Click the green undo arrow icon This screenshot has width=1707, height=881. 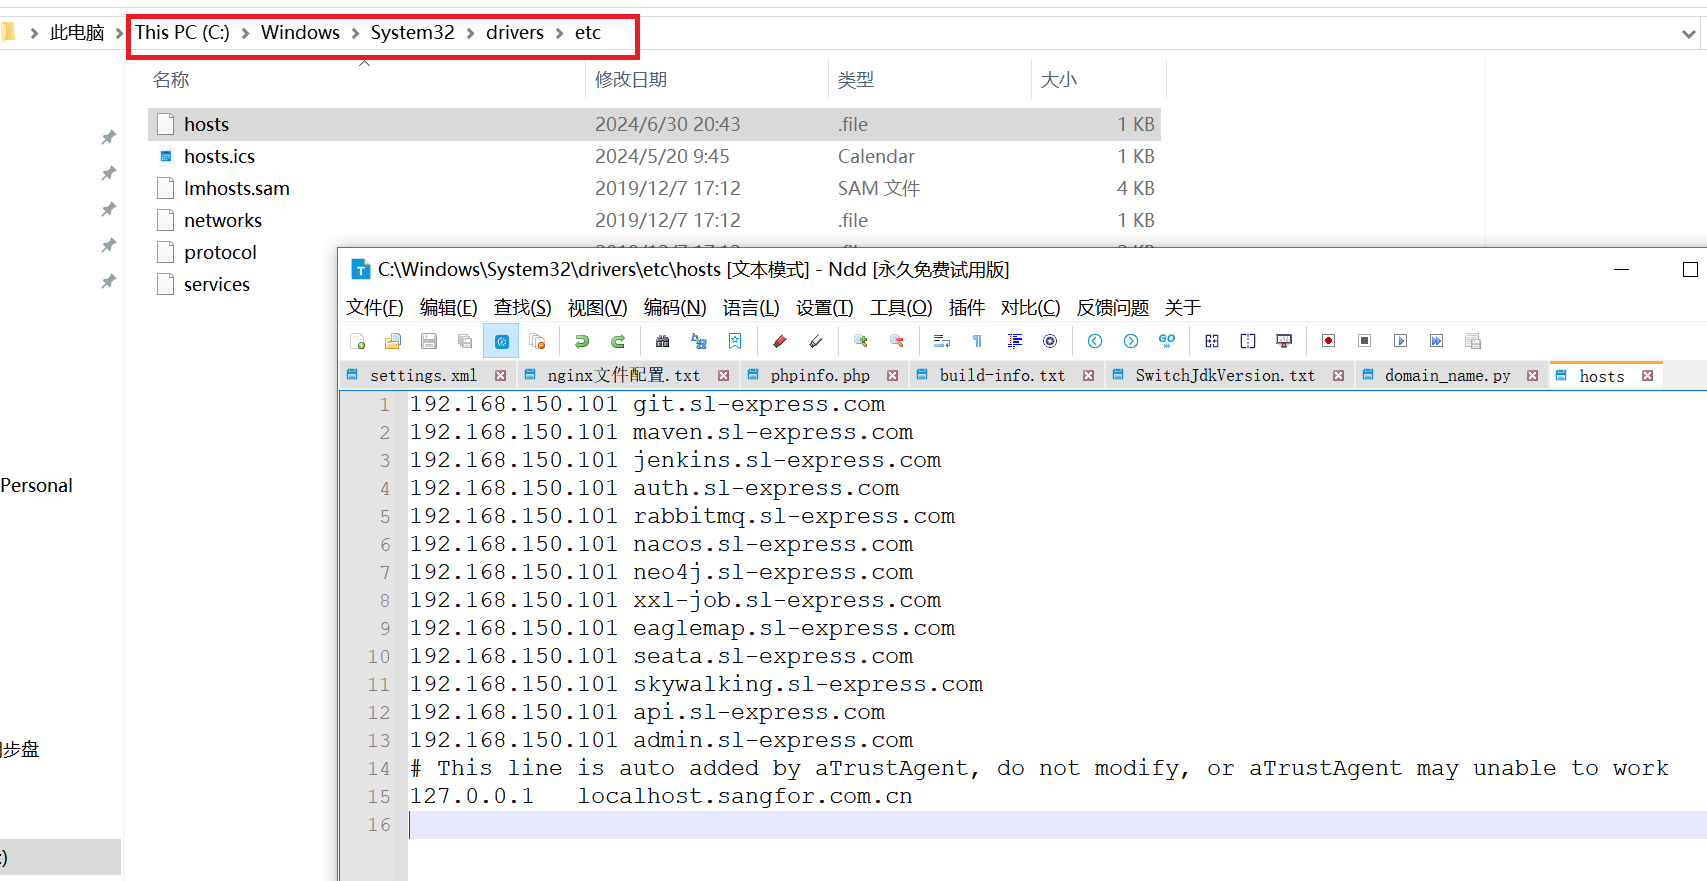pos(582,341)
